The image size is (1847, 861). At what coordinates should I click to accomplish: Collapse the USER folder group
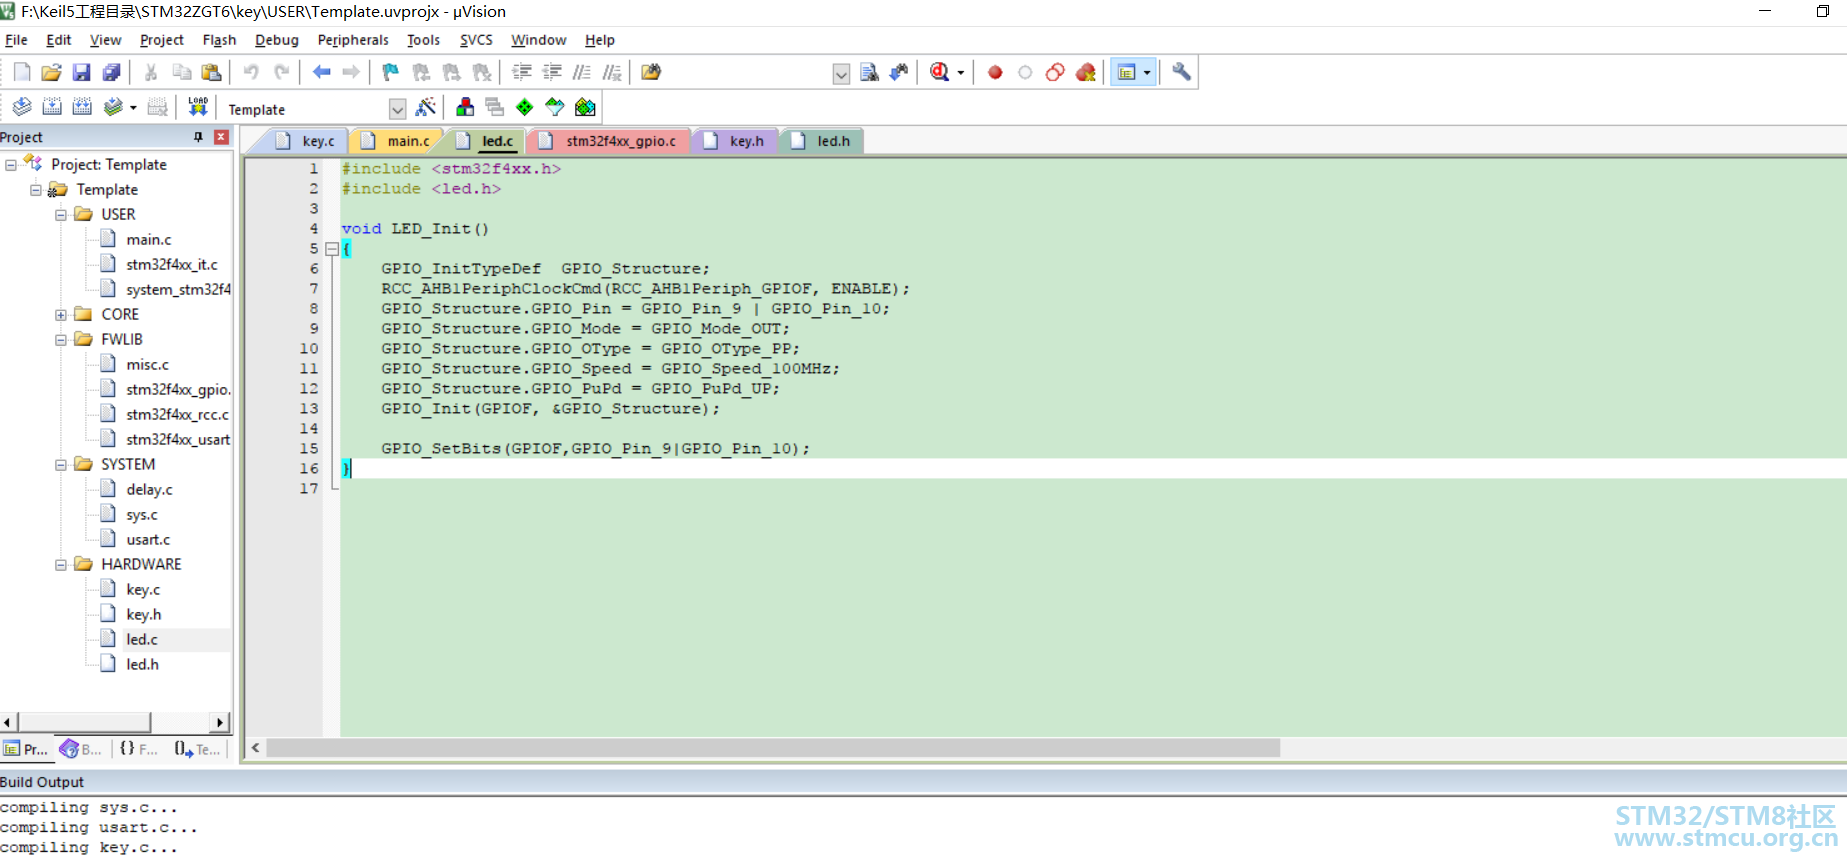(61, 215)
